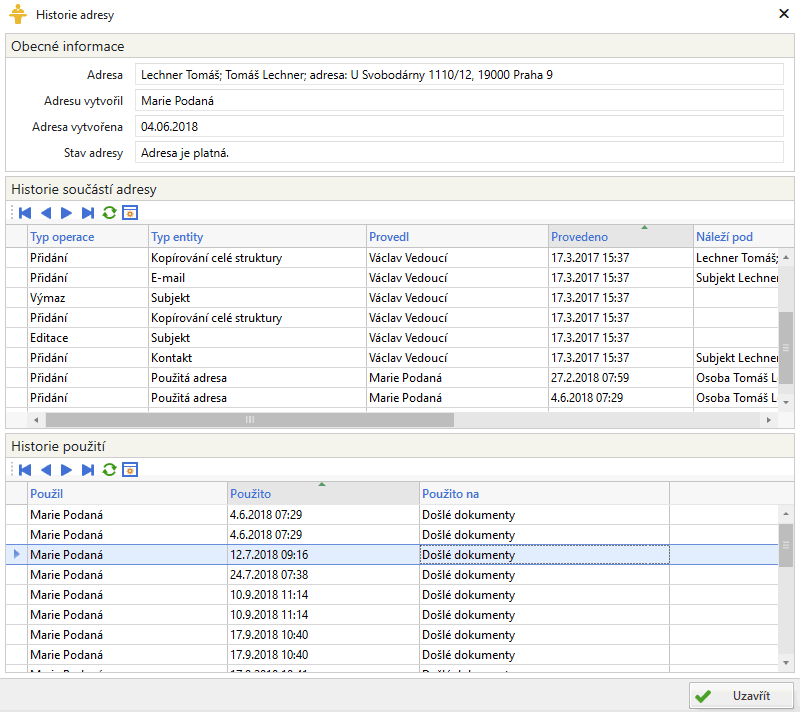
Task: Sort by Provedeno column header
Action: pos(620,237)
